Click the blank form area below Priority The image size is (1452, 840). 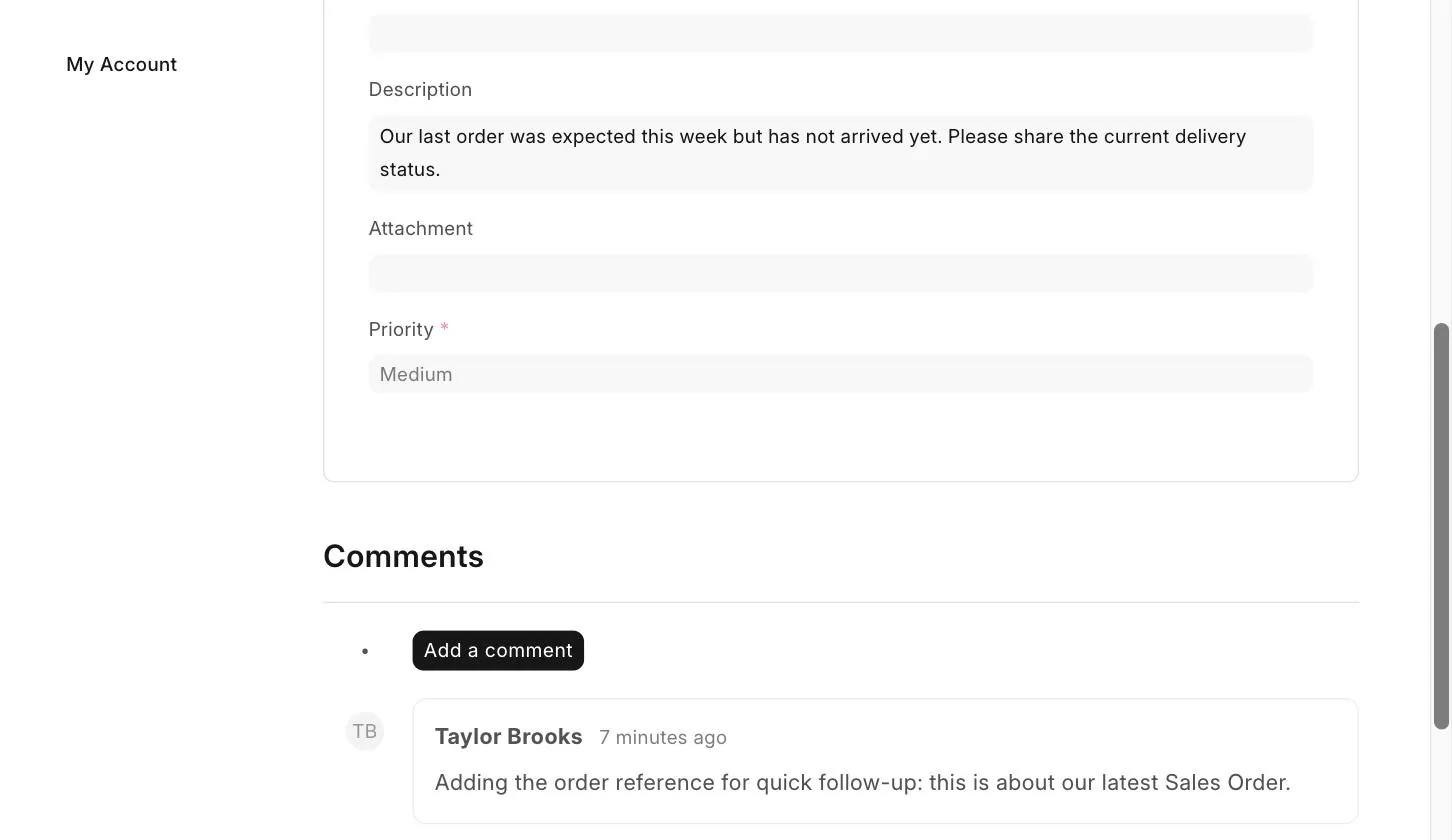click(x=840, y=436)
